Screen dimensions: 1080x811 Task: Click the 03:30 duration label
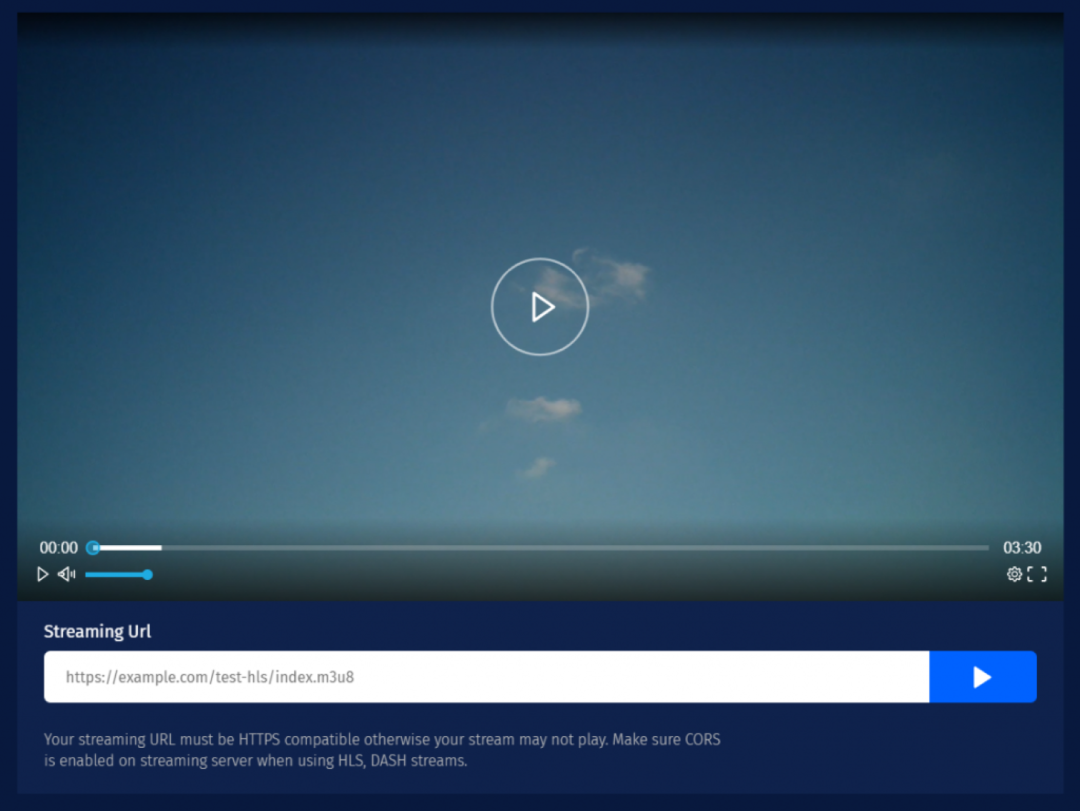(x=1022, y=548)
